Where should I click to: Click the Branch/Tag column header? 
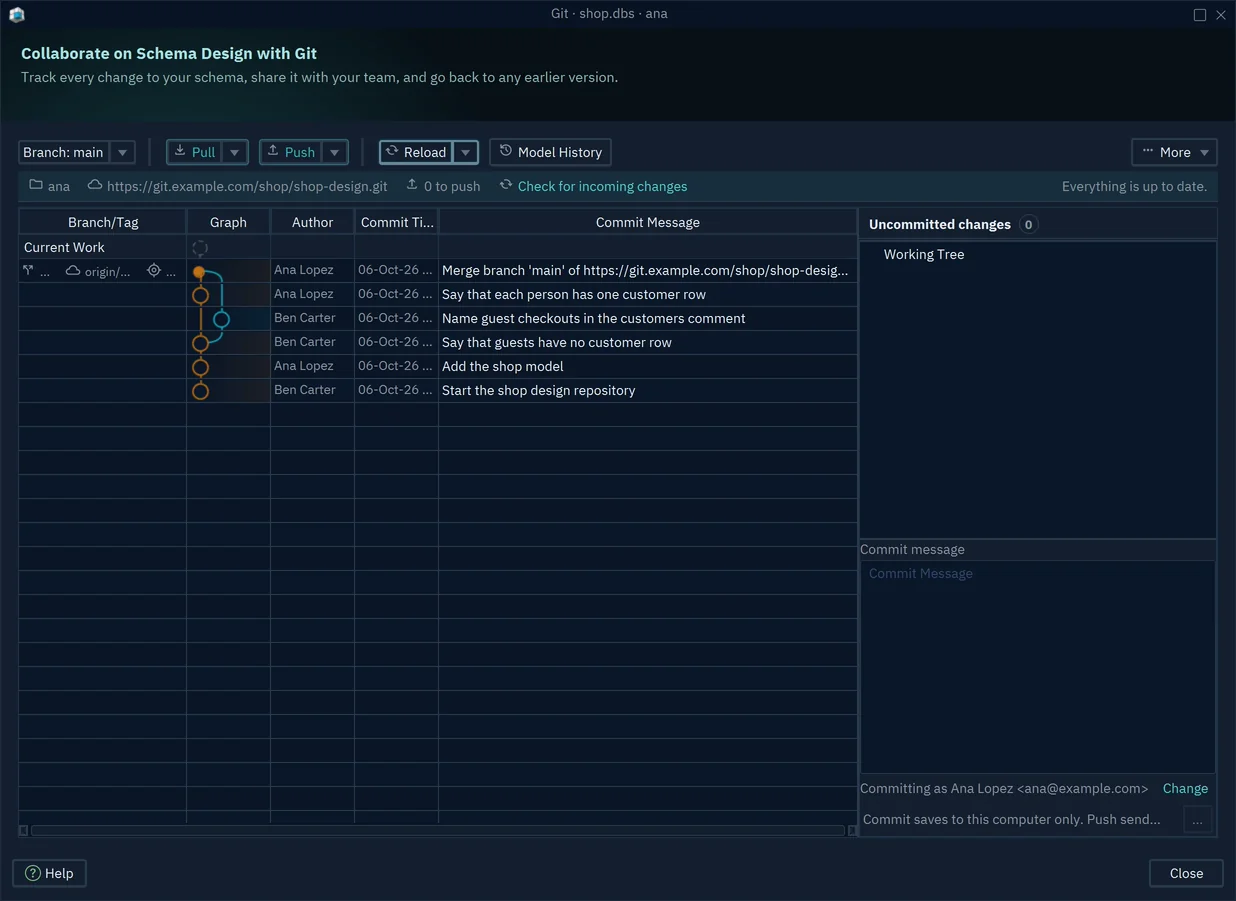(x=103, y=222)
